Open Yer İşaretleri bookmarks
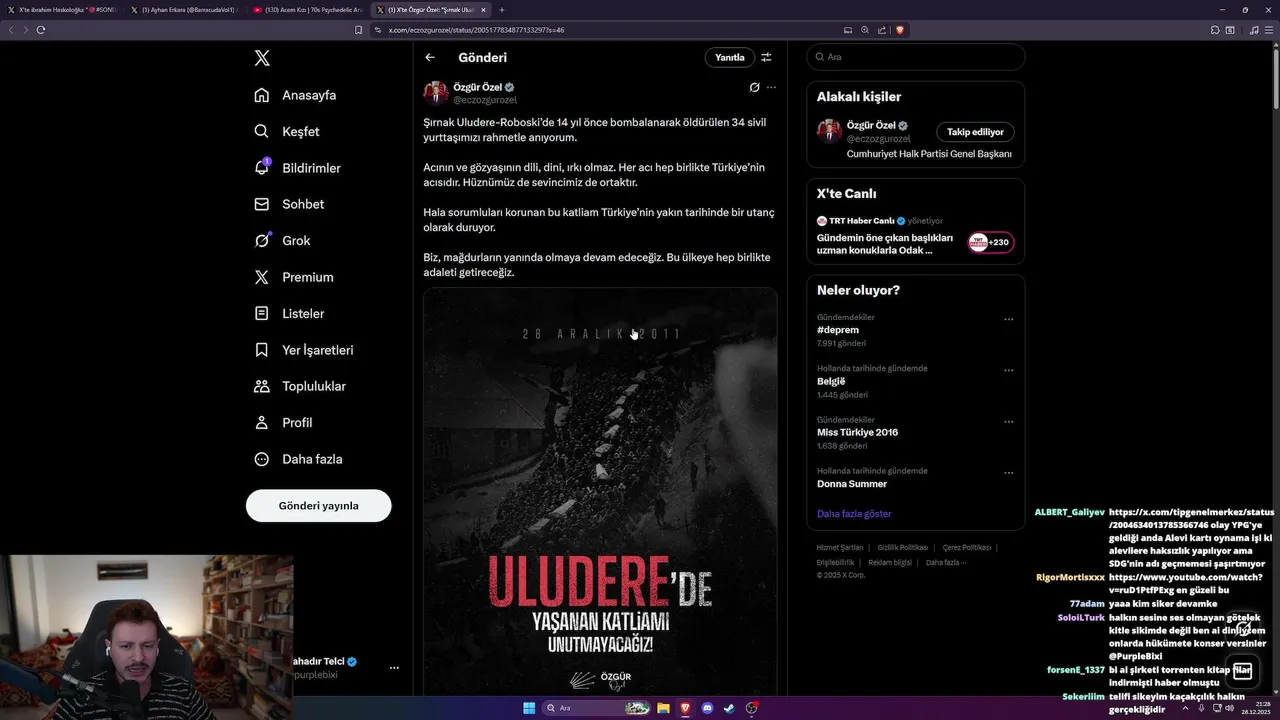Viewport: 1280px width, 720px height. [304, 350]
